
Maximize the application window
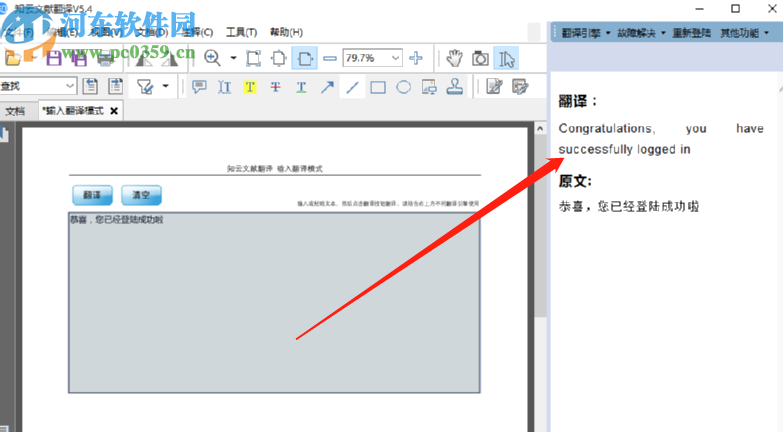click(x=736, y=8)
